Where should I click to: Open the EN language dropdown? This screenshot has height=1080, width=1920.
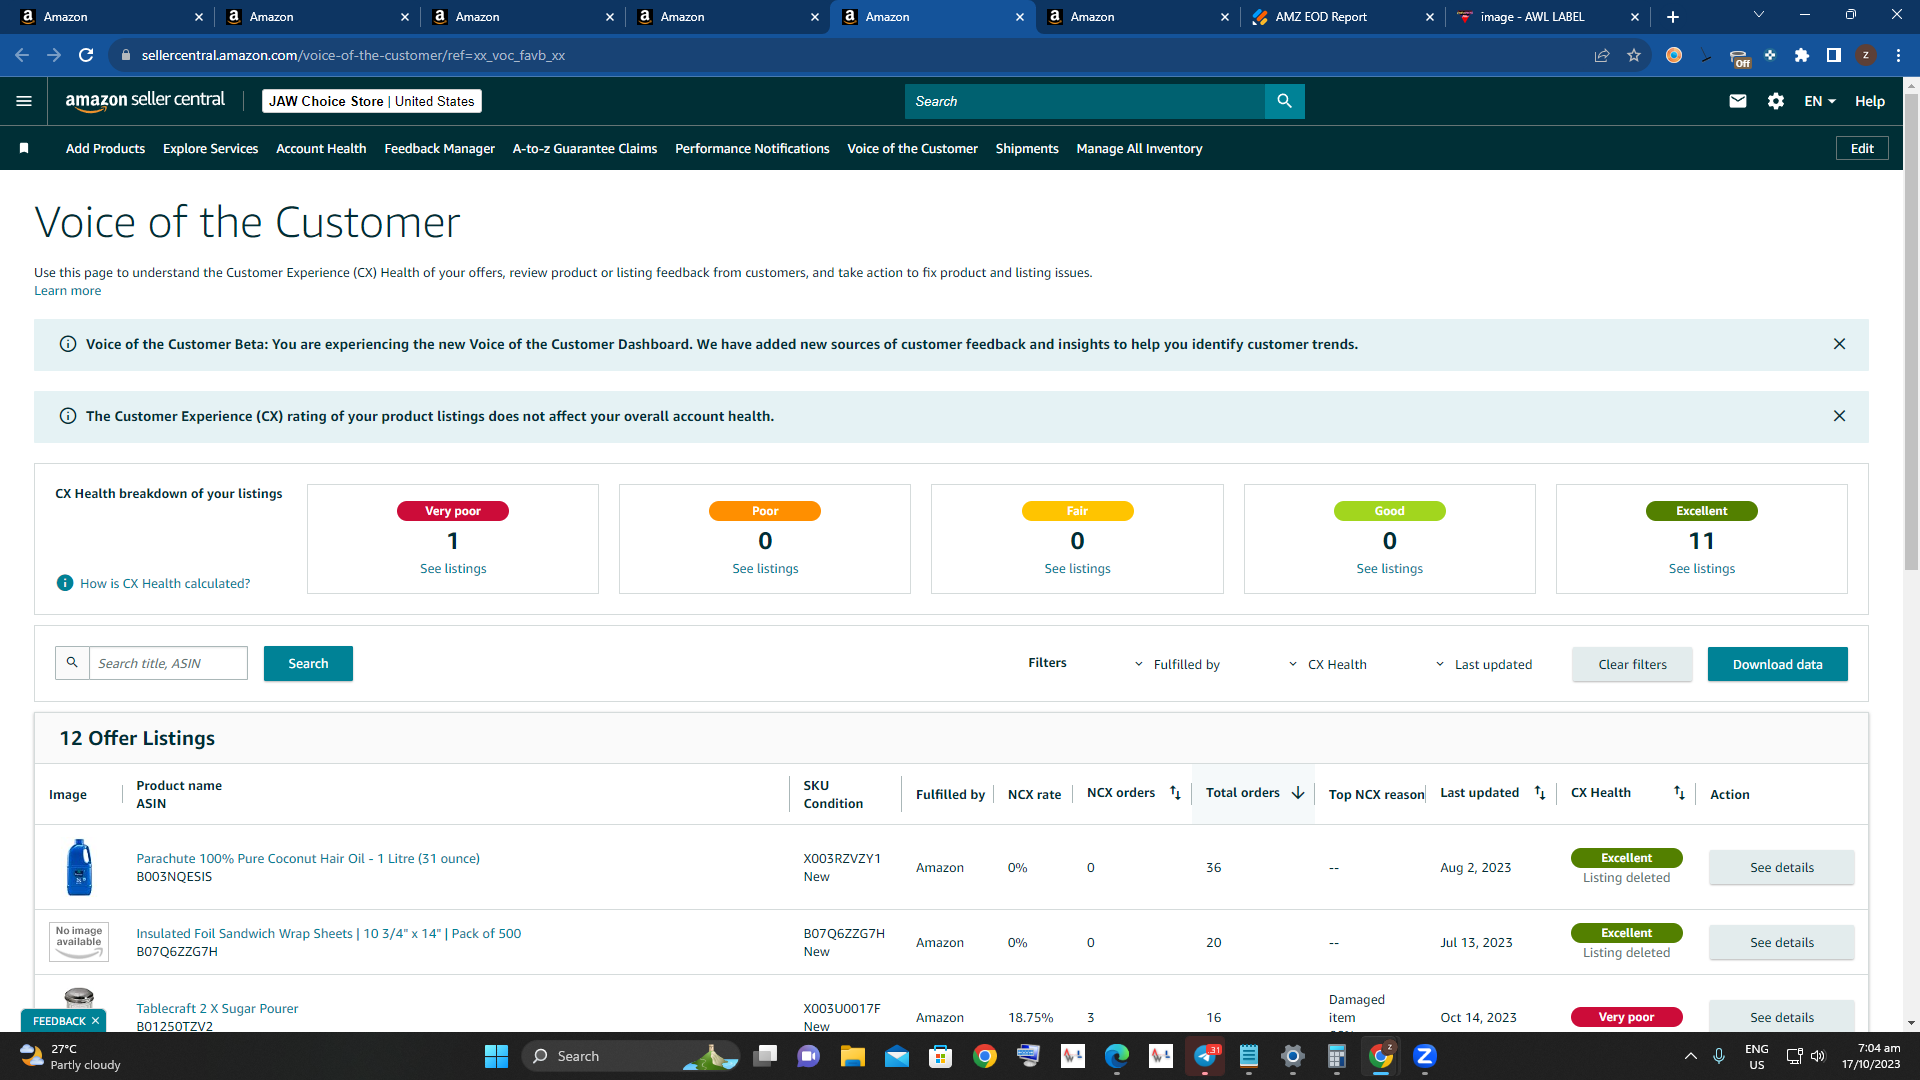tap(1819, 101)
